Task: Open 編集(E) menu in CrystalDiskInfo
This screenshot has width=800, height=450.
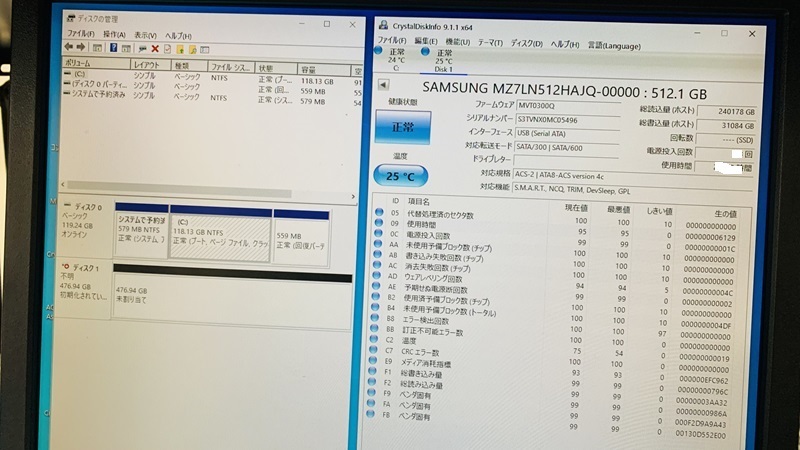Action: (x=426, y=41)
